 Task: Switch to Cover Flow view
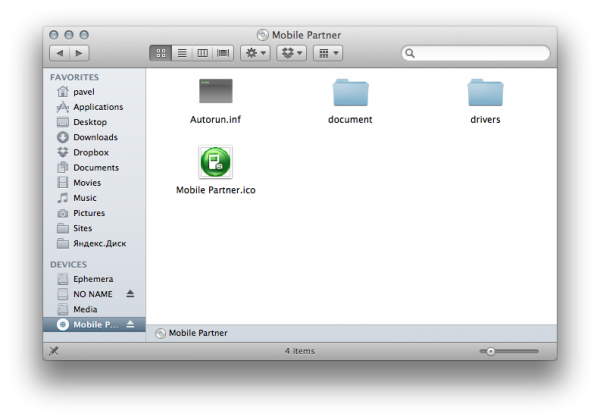click(x=223, y=53)
